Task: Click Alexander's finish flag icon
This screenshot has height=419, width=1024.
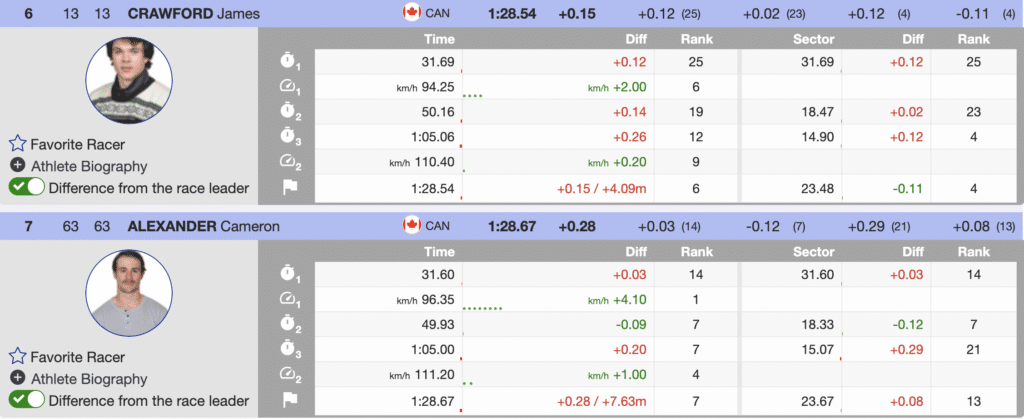Action: click(289, 401)
